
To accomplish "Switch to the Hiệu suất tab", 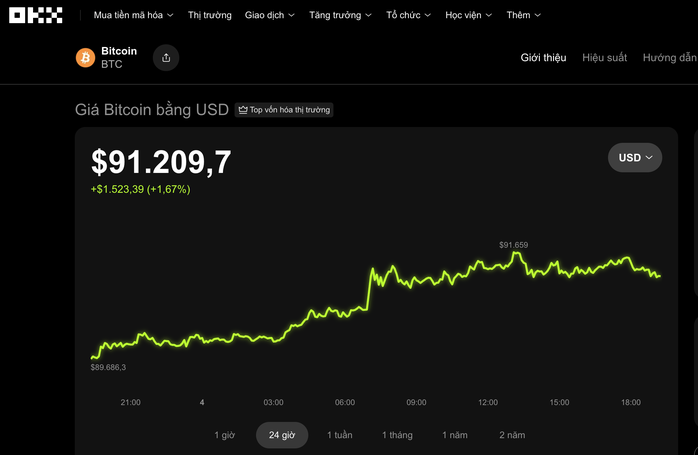I will point(605,58).
